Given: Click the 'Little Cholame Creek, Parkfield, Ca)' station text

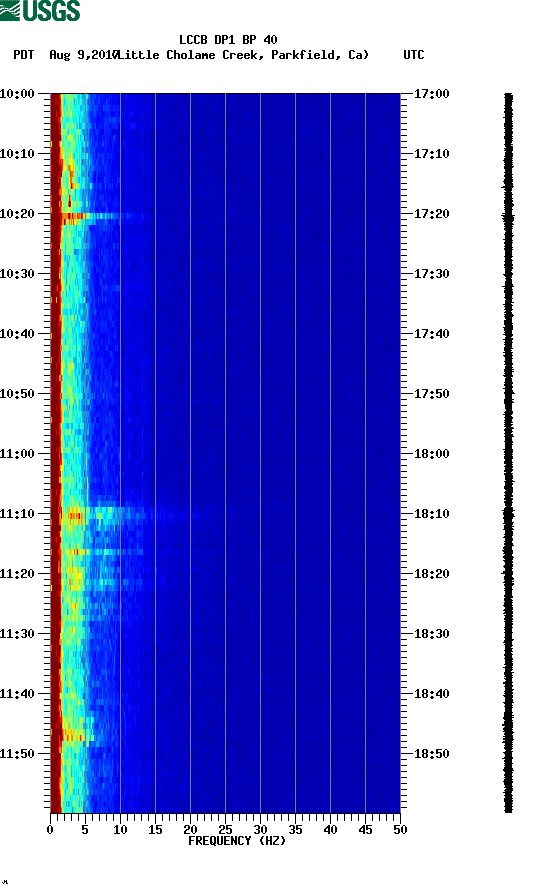Looking at the screenshot, I should (x=243, y=55).
